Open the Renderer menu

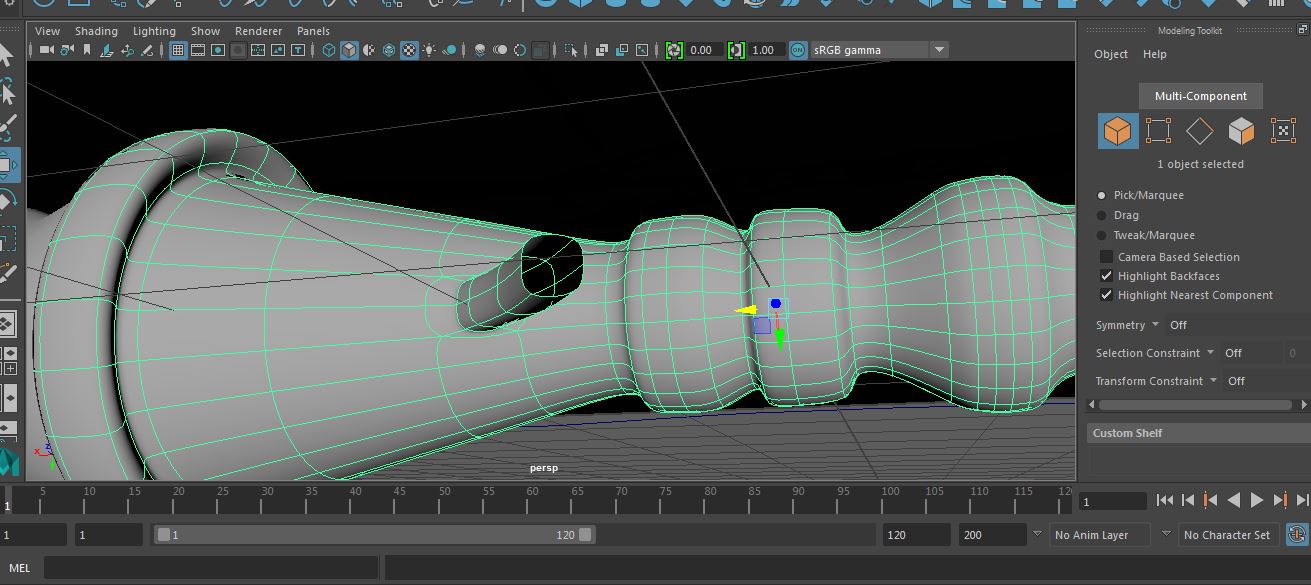coord(258,31)
